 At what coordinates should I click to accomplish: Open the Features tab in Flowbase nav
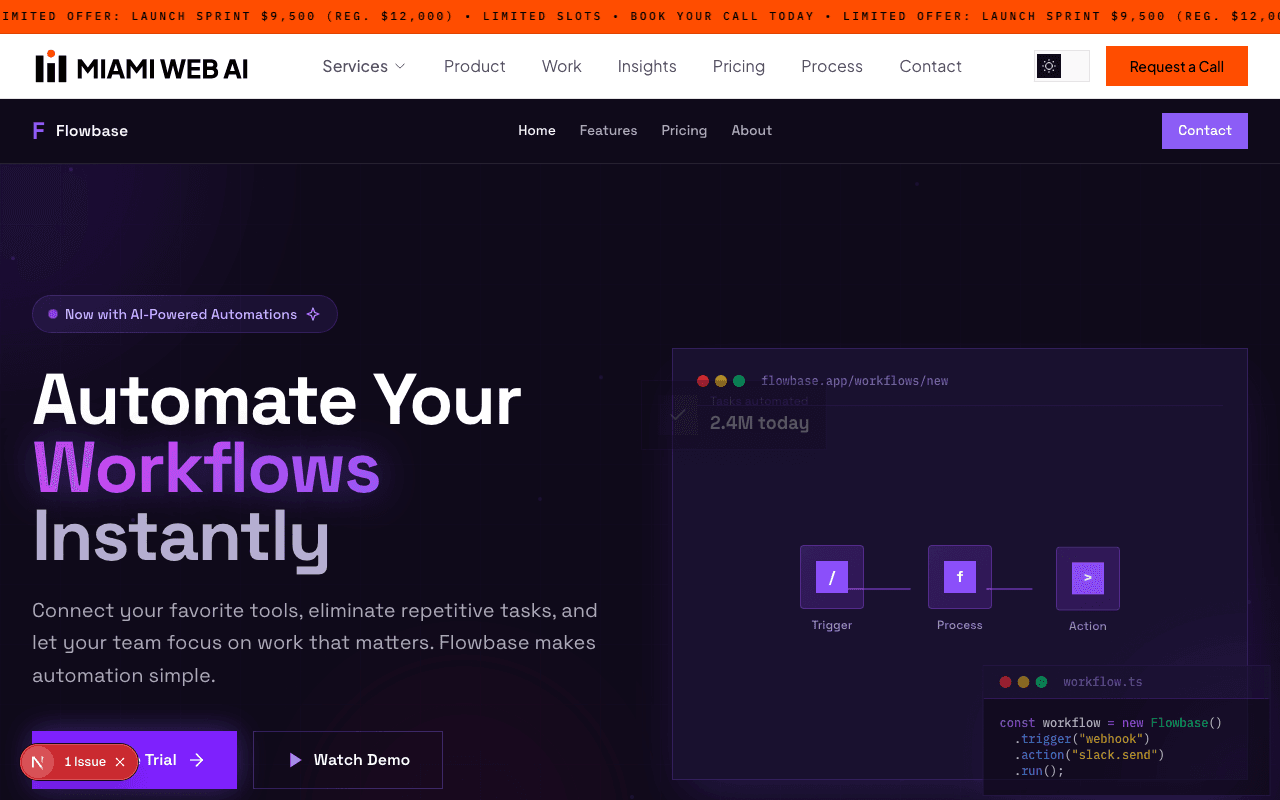point(608,130)
